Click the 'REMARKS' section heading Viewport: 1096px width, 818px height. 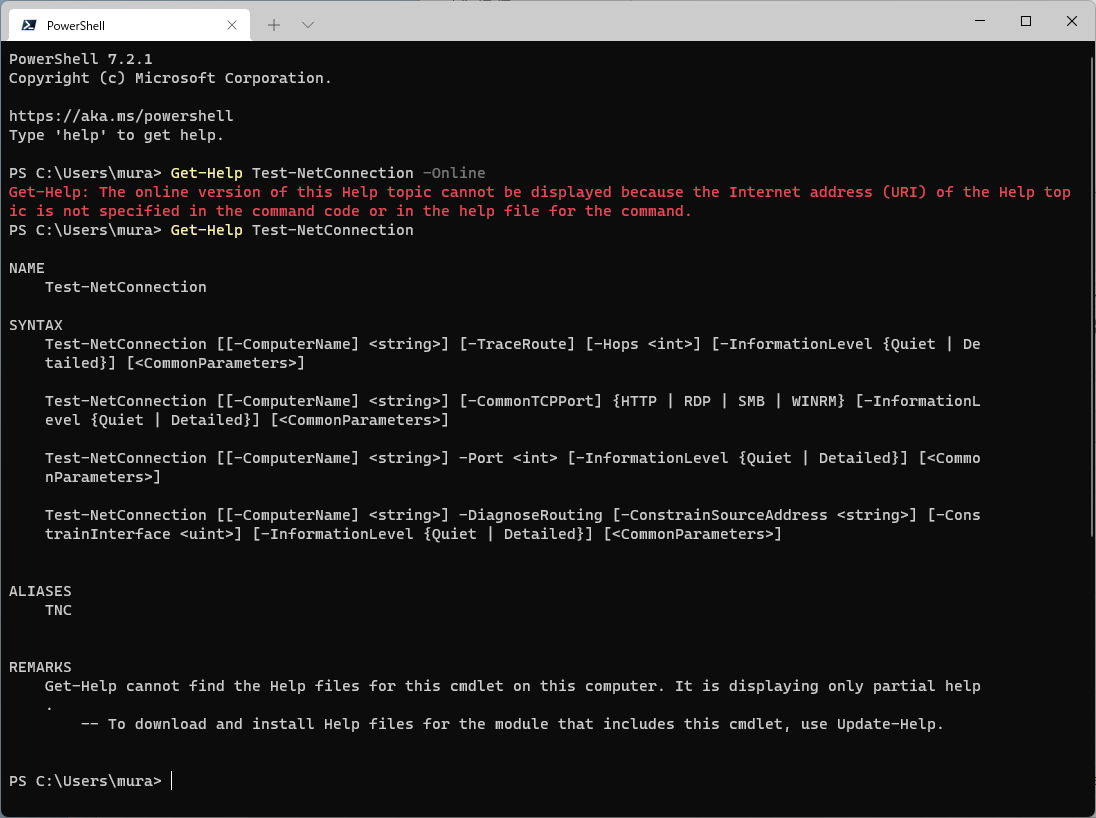[x=40, y=668]
